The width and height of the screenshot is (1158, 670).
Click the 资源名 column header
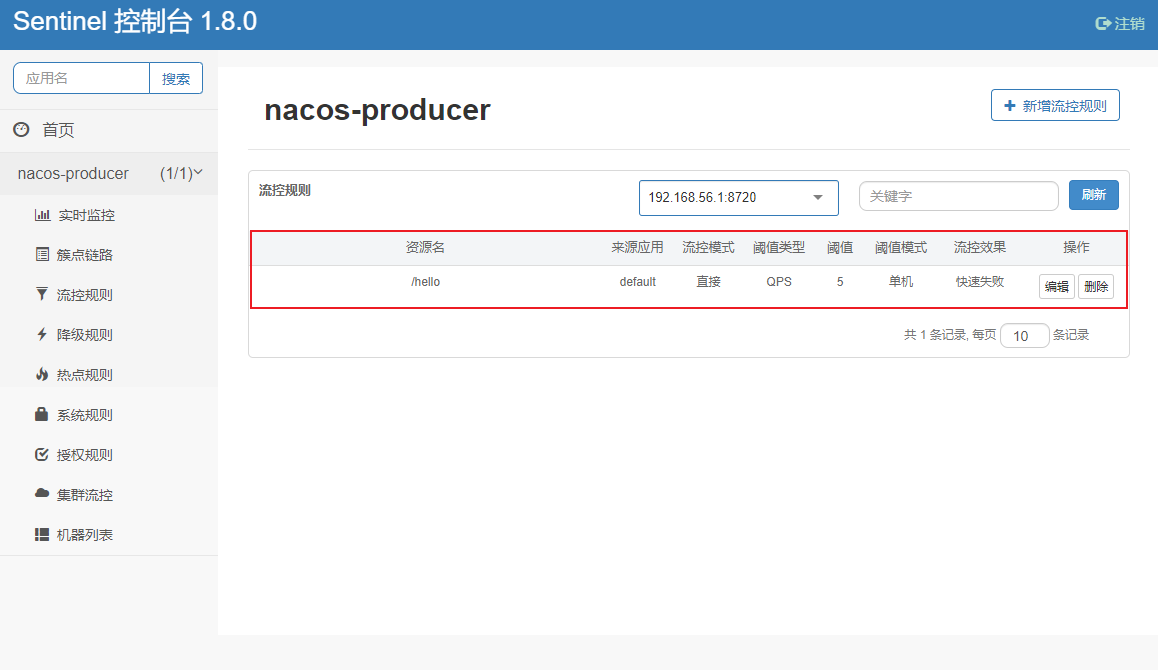[425, 247]
